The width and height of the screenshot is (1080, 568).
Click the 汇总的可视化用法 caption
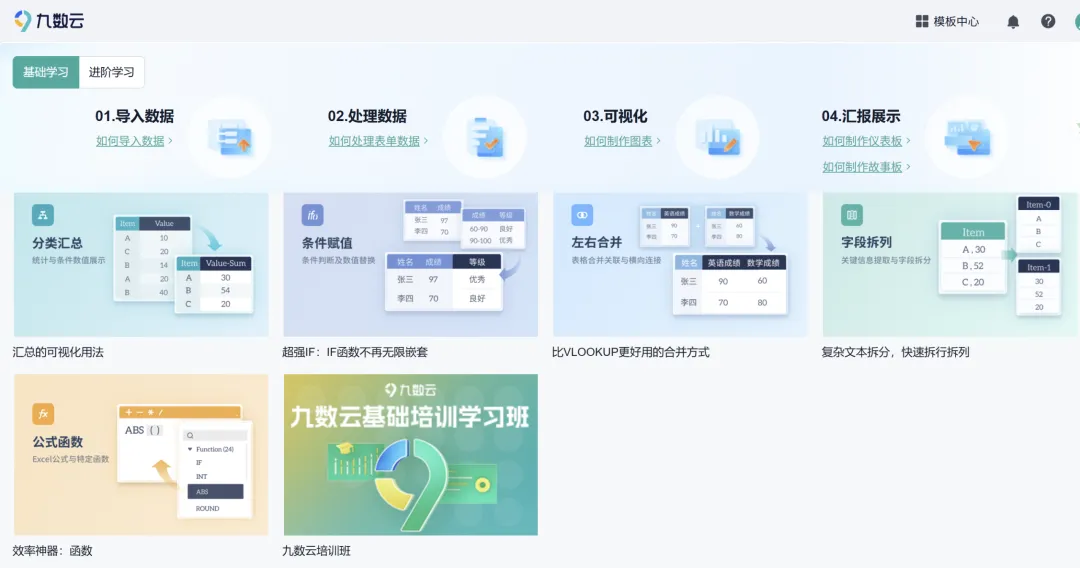(x=58, y=352)
